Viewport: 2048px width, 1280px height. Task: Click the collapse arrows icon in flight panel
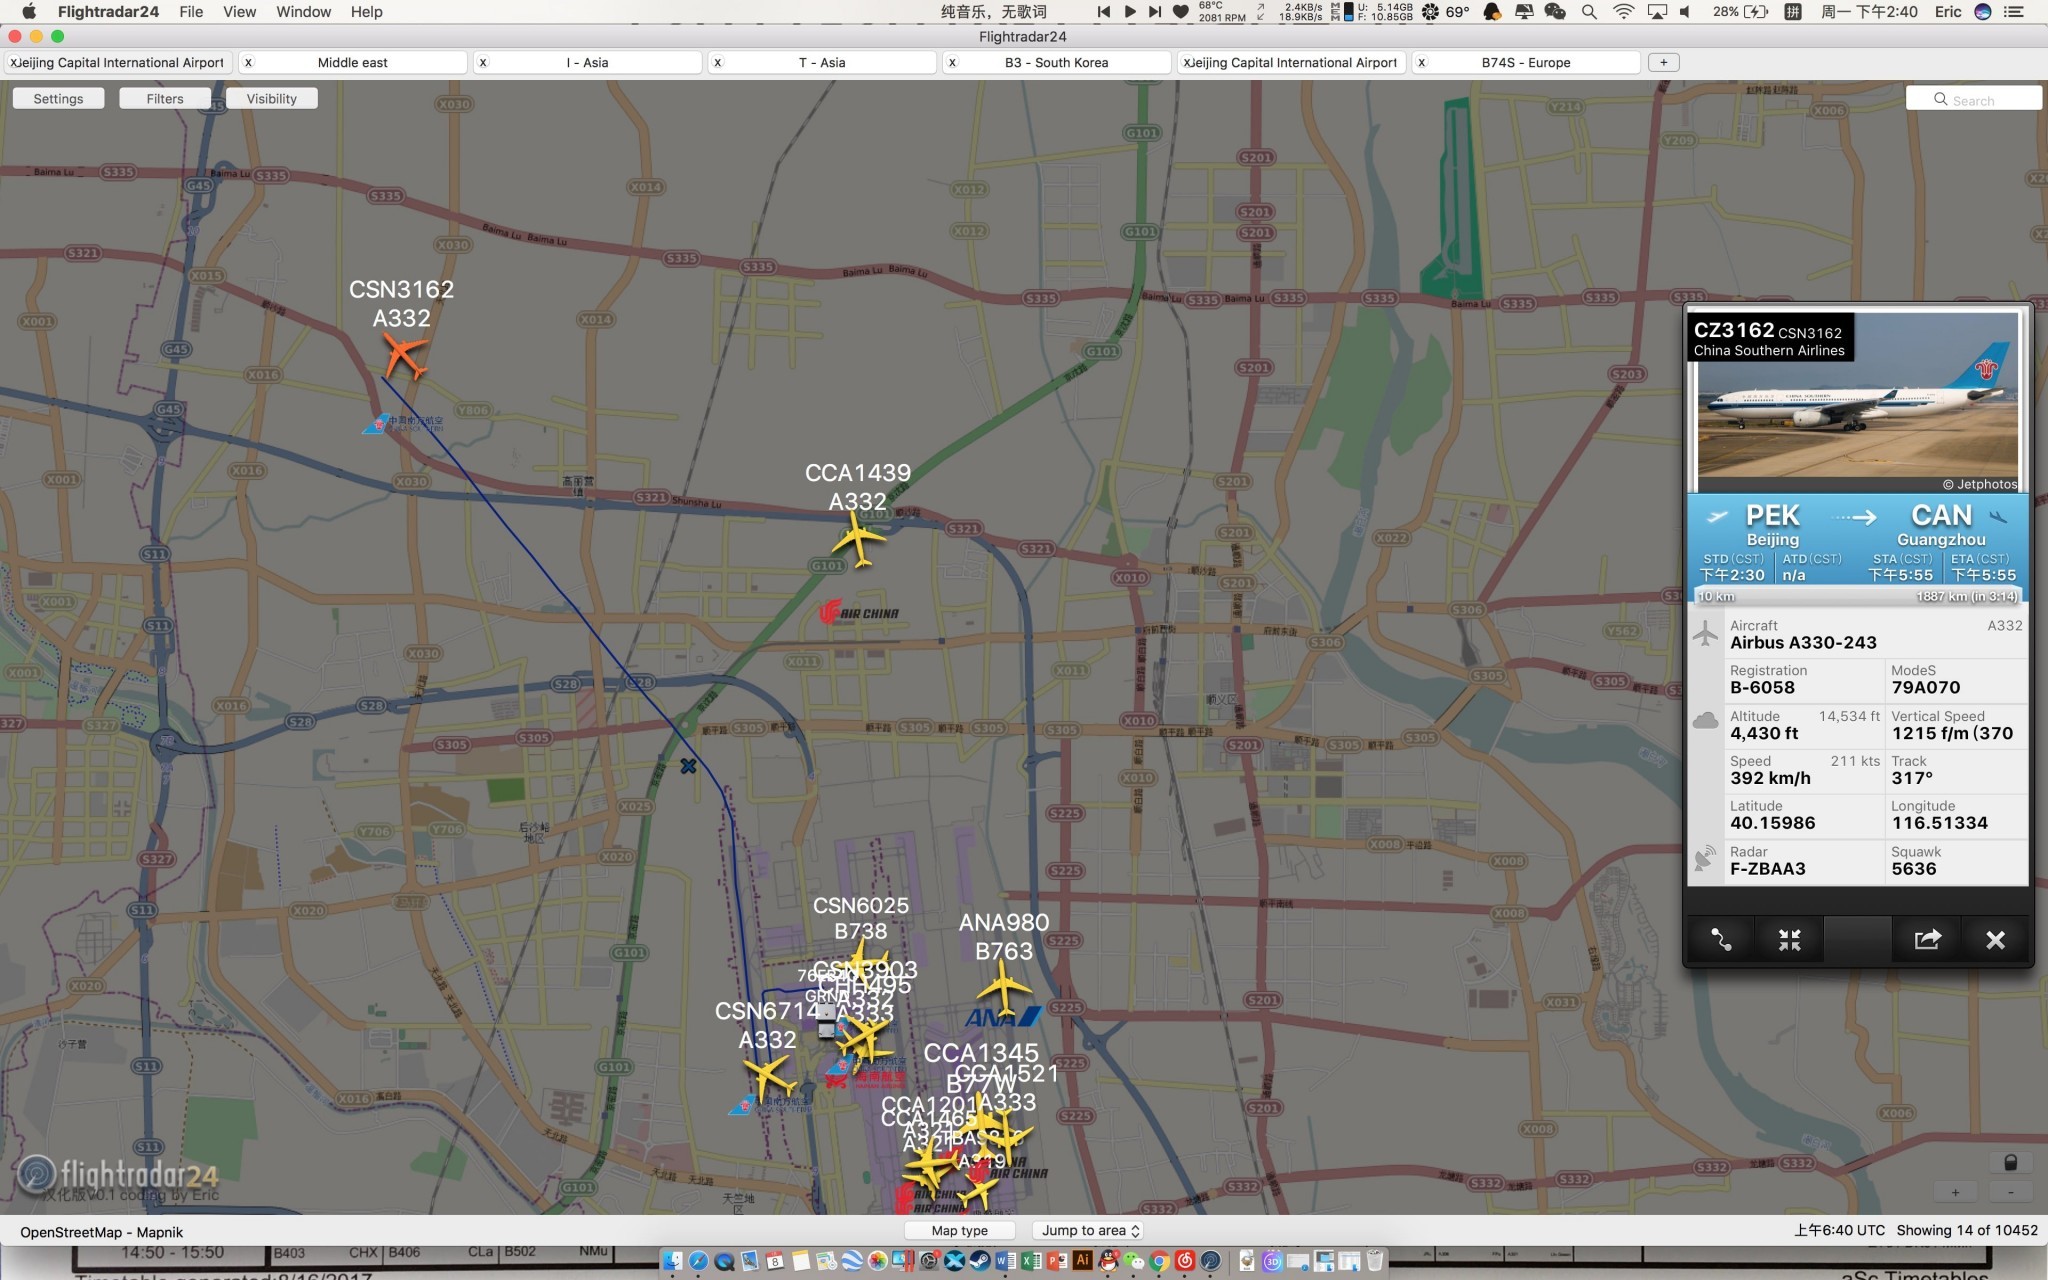(1789, 940)
